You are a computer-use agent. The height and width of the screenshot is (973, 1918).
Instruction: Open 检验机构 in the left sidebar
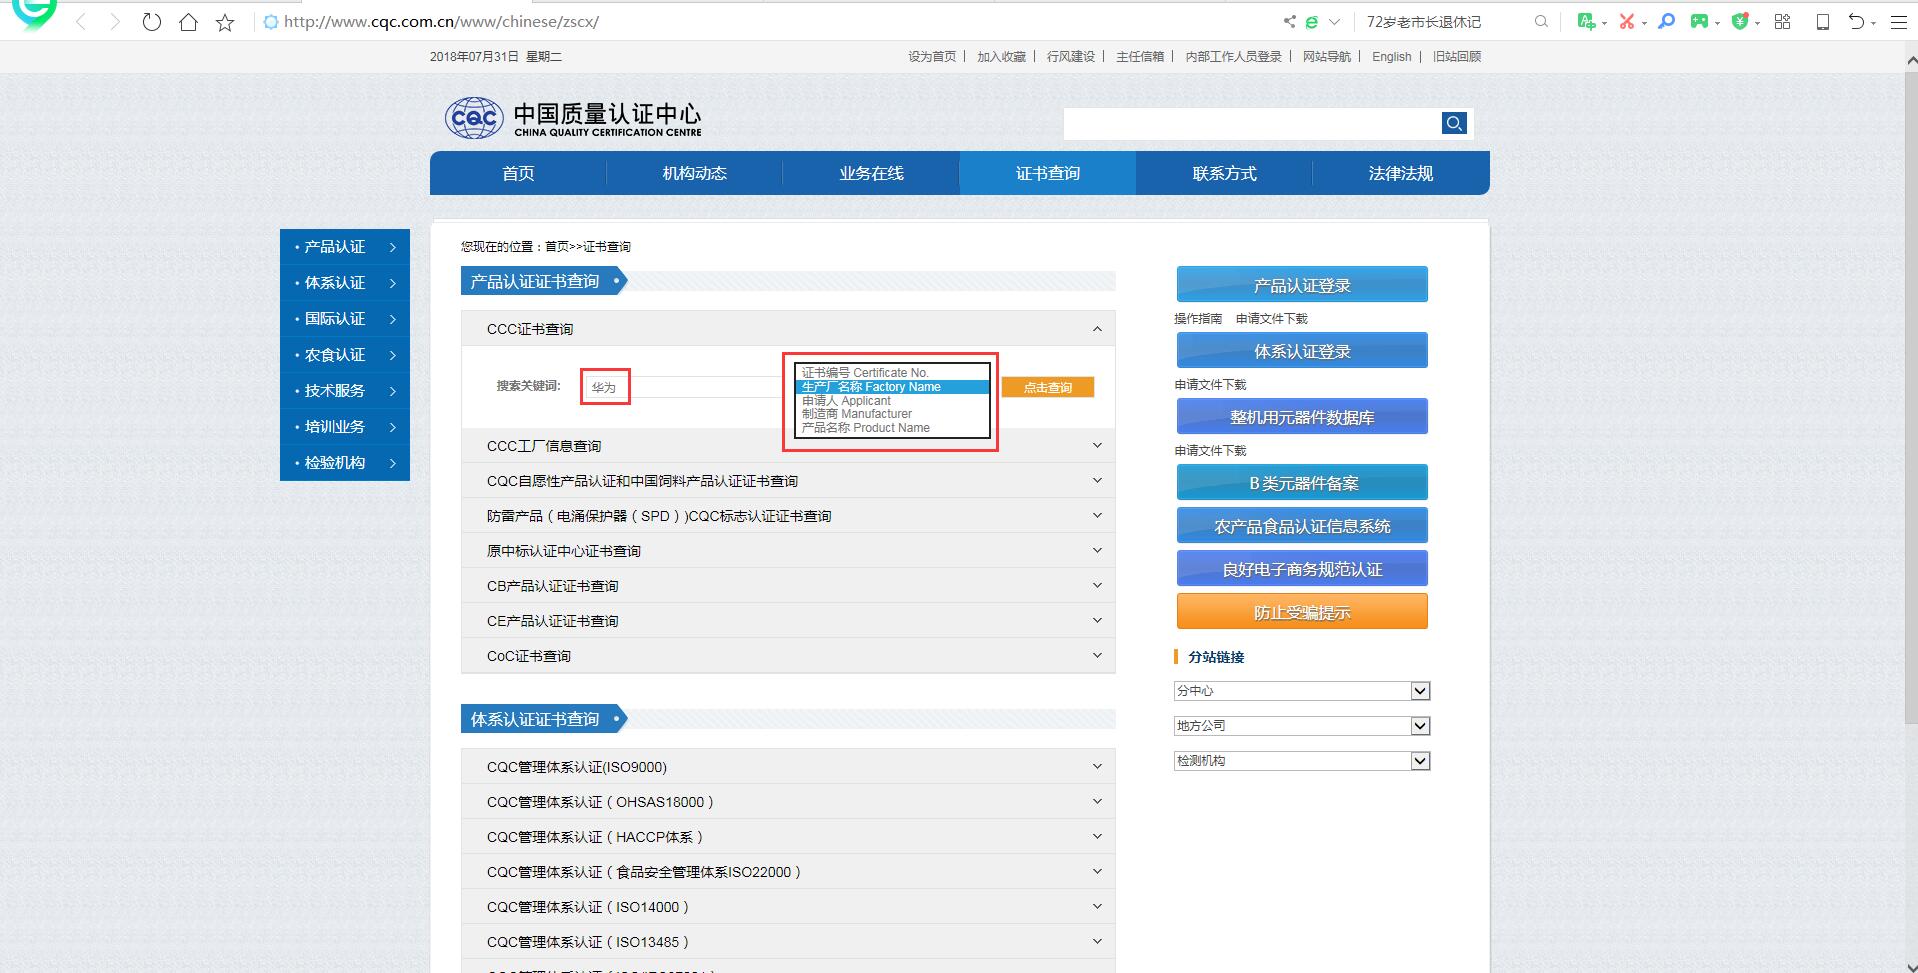point(345,463)
